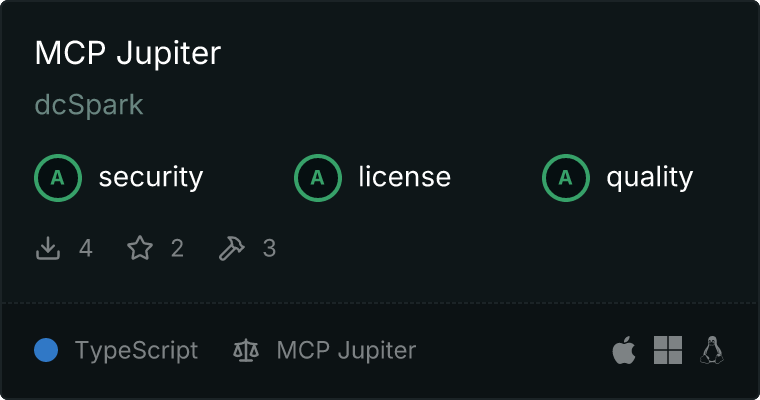
Task: Click the download count 4
Action: point(86,248)
